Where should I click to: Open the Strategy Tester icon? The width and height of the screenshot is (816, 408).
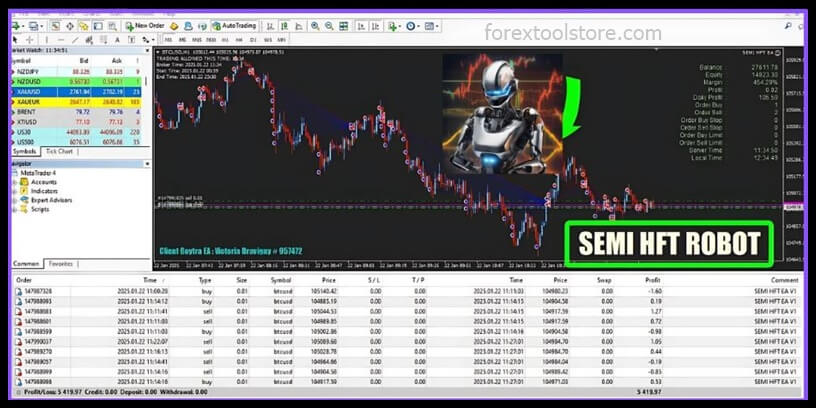pos(112,26)
